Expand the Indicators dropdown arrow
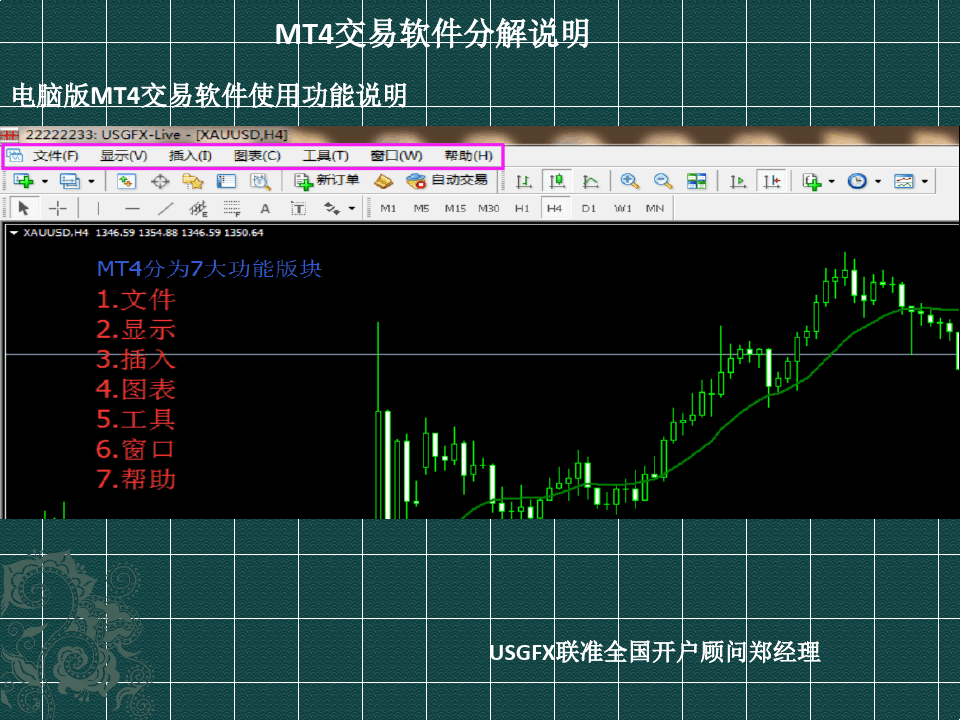Viewport: 960px width, 720px height. pyautogui.click(x=831, y=182)
